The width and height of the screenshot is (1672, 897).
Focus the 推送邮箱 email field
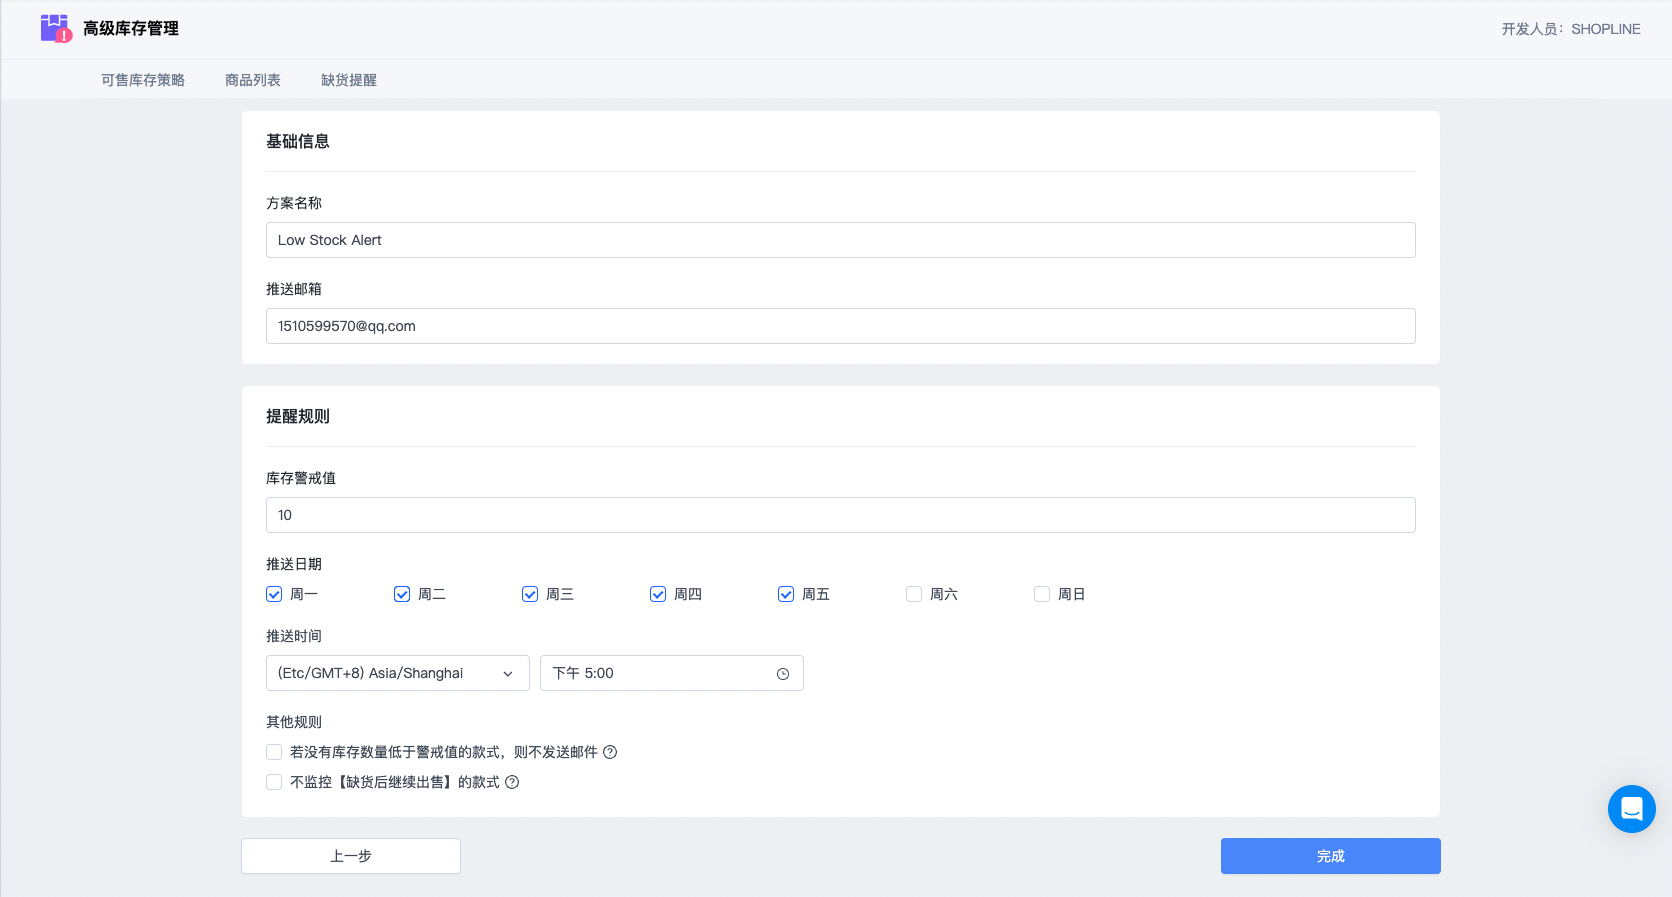coord(841,326)
